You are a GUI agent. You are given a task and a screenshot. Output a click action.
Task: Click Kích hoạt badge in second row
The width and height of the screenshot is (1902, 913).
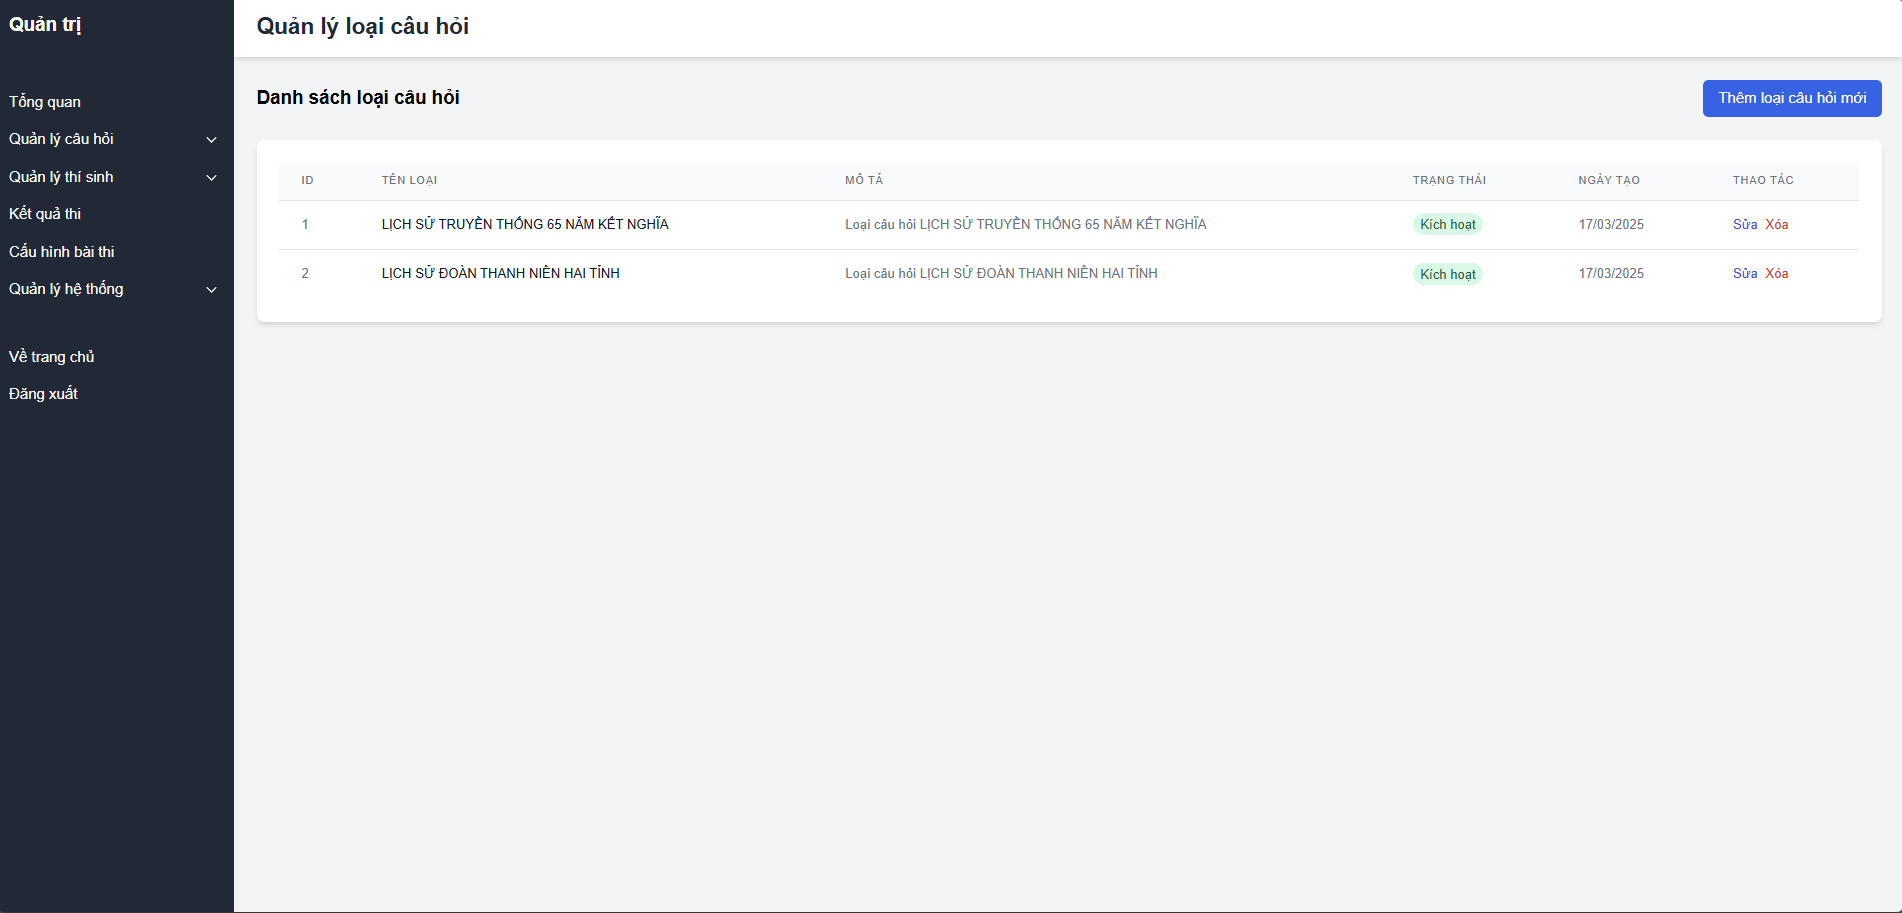point(1447,274)
